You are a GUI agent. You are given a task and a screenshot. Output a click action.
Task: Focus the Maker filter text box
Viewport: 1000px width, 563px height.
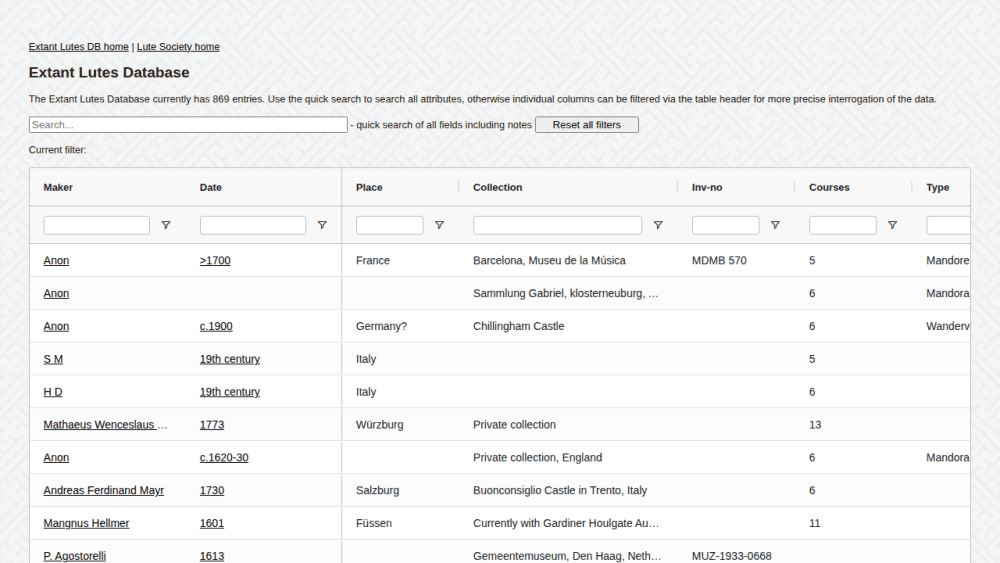tap(96, 225)
